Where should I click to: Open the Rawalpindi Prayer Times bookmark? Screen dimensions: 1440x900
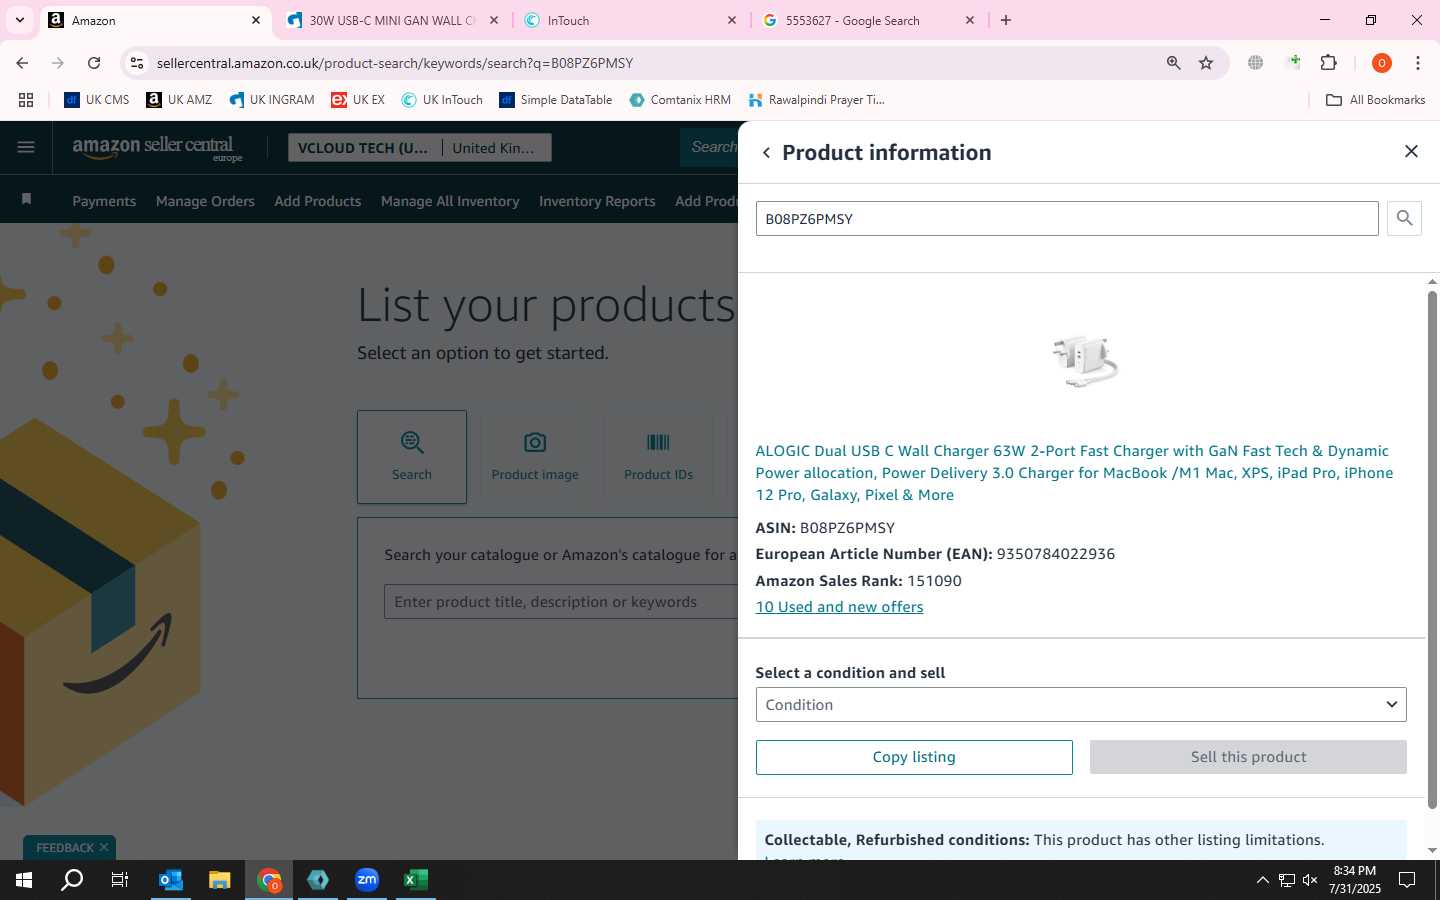(x=816, y=100)
